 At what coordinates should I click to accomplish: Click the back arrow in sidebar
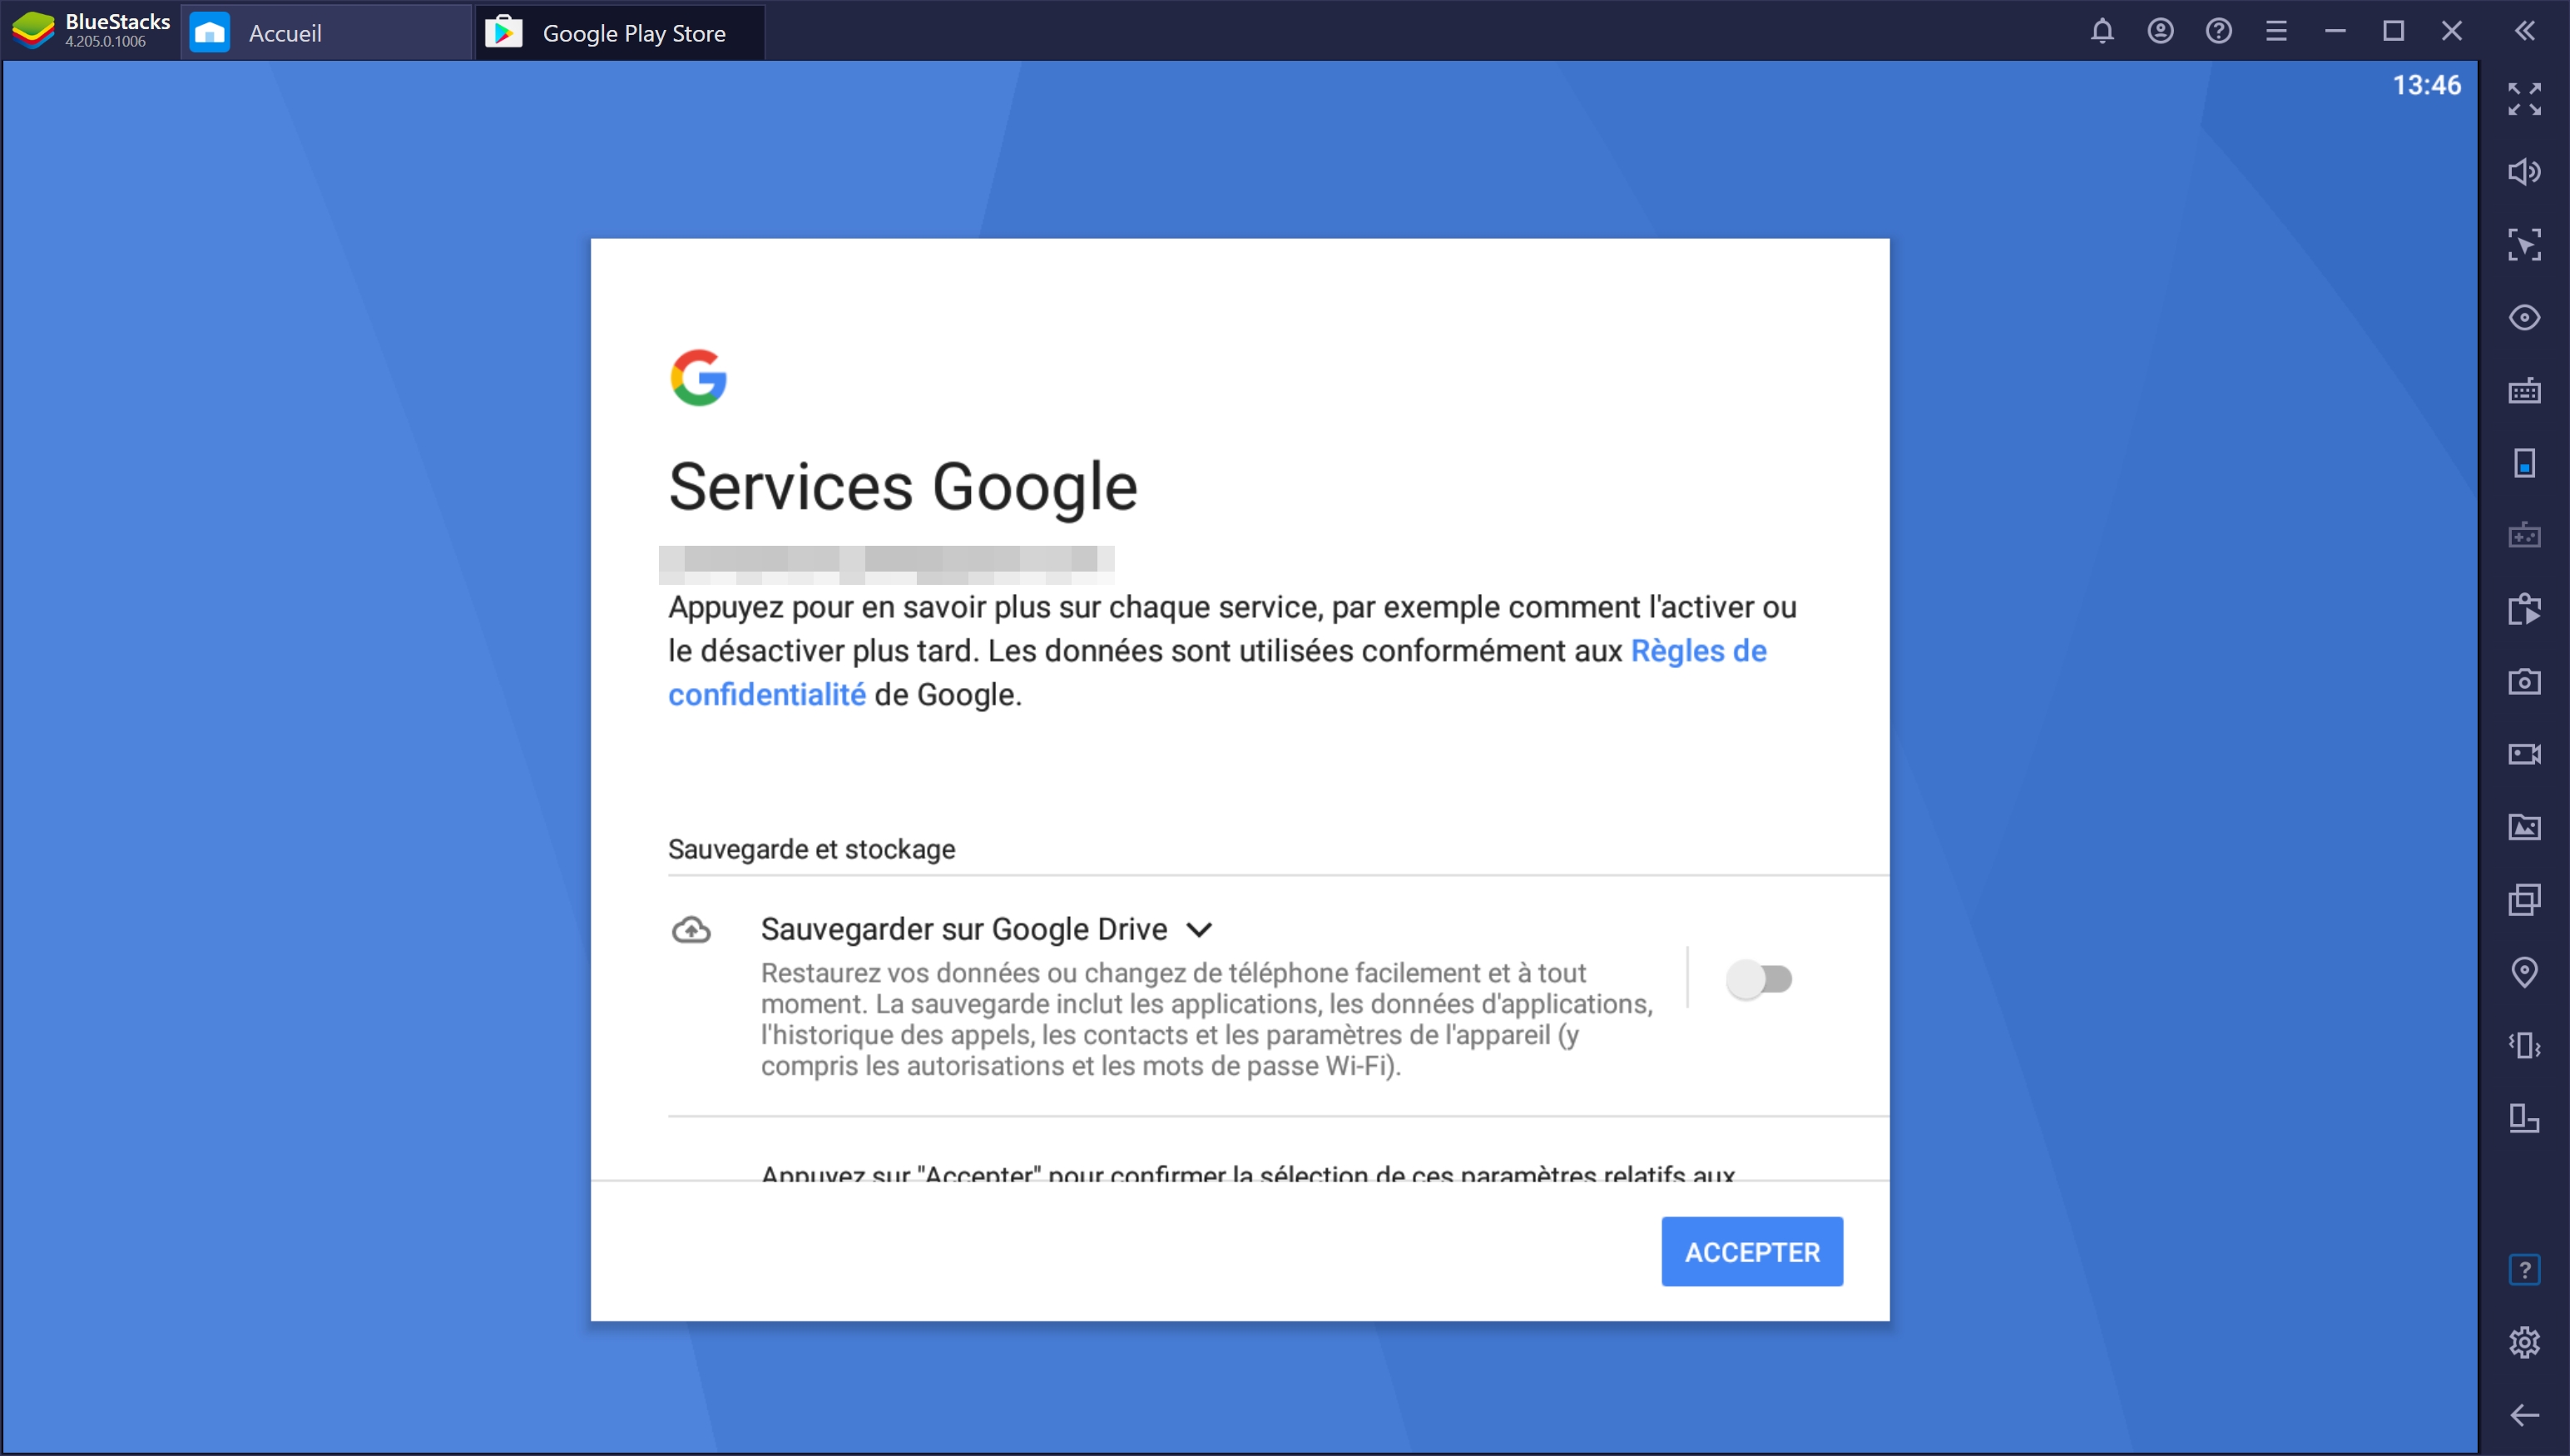tap(2524, 1415)
